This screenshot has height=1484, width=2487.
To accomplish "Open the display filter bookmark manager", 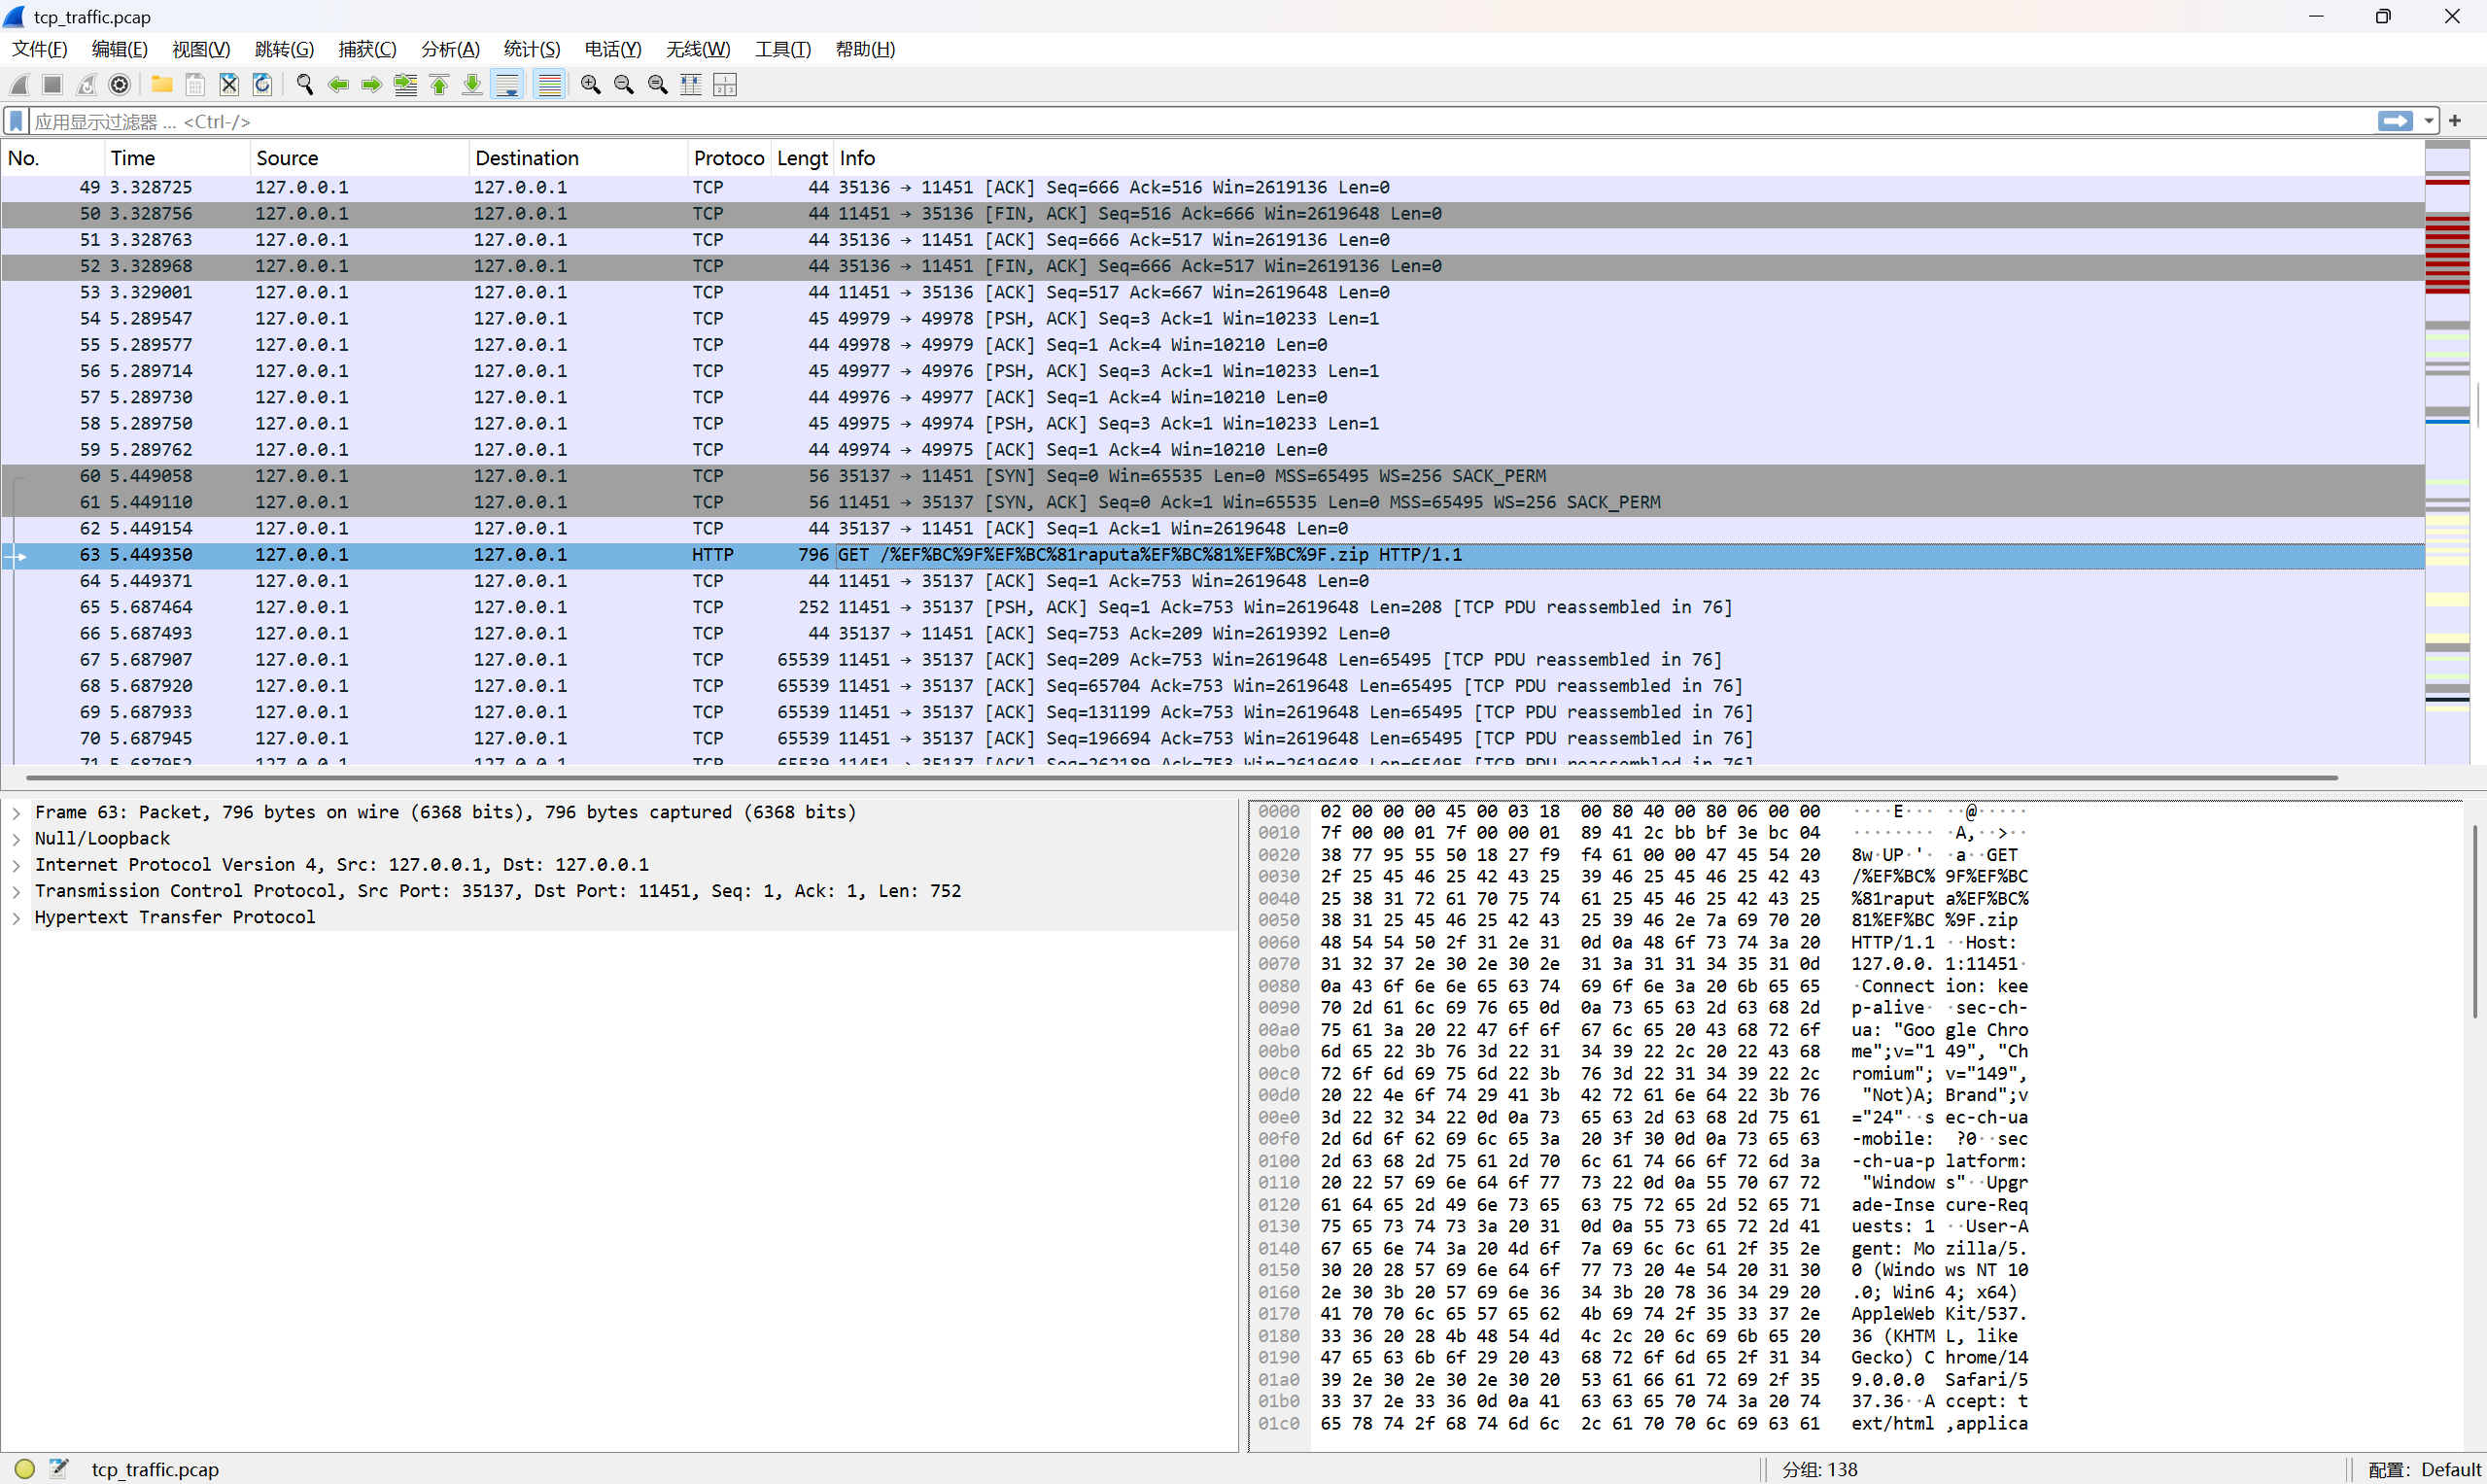I will pos(16,121).
